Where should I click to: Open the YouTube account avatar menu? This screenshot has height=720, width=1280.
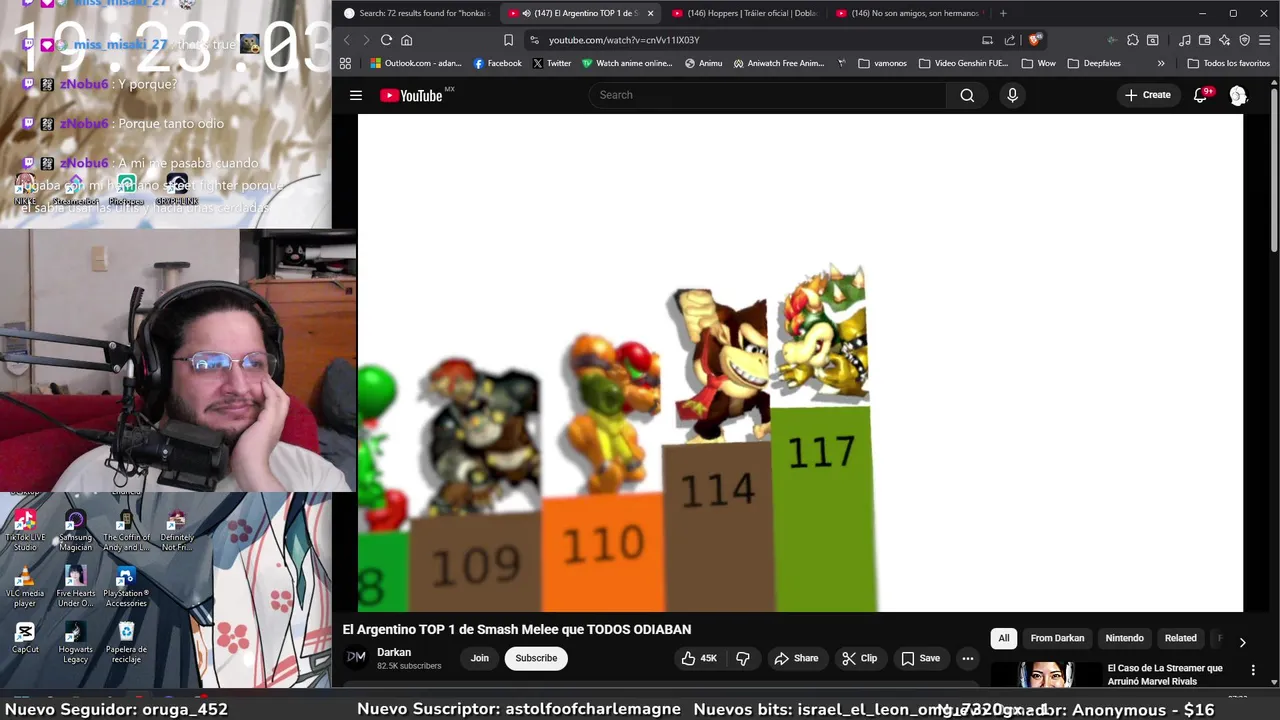1238,95
